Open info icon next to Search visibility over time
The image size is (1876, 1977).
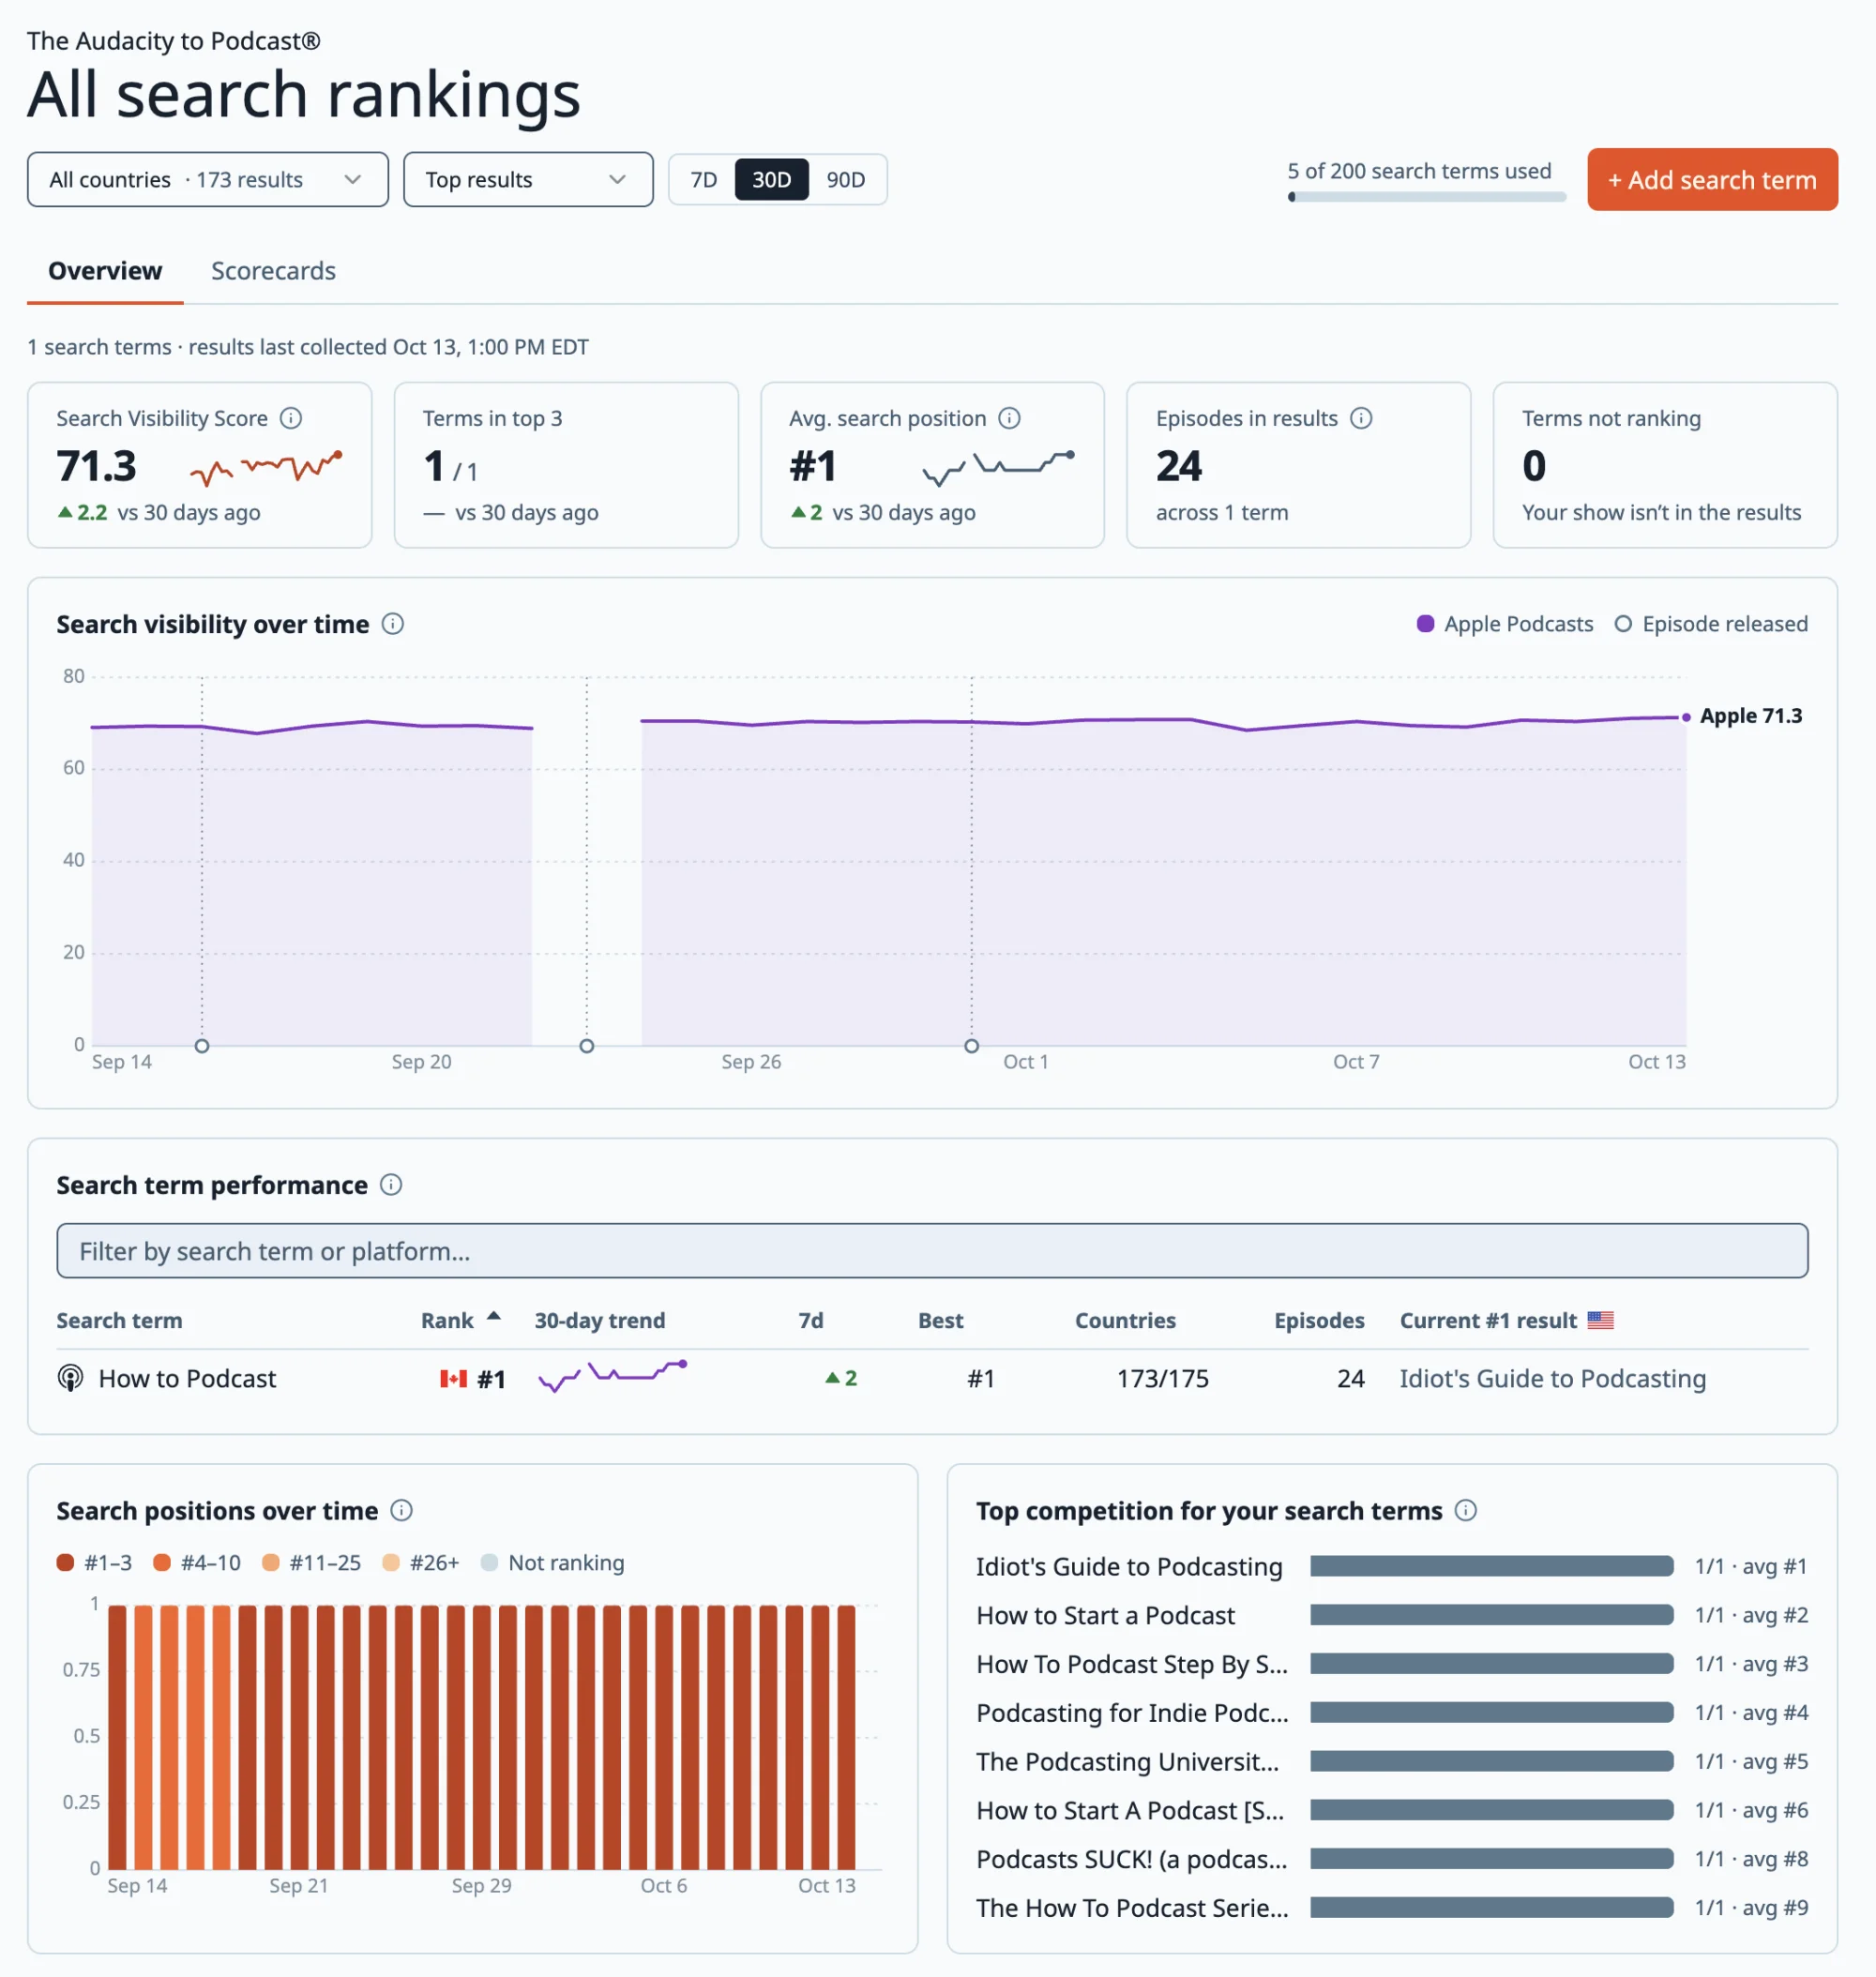pos(393,624)
